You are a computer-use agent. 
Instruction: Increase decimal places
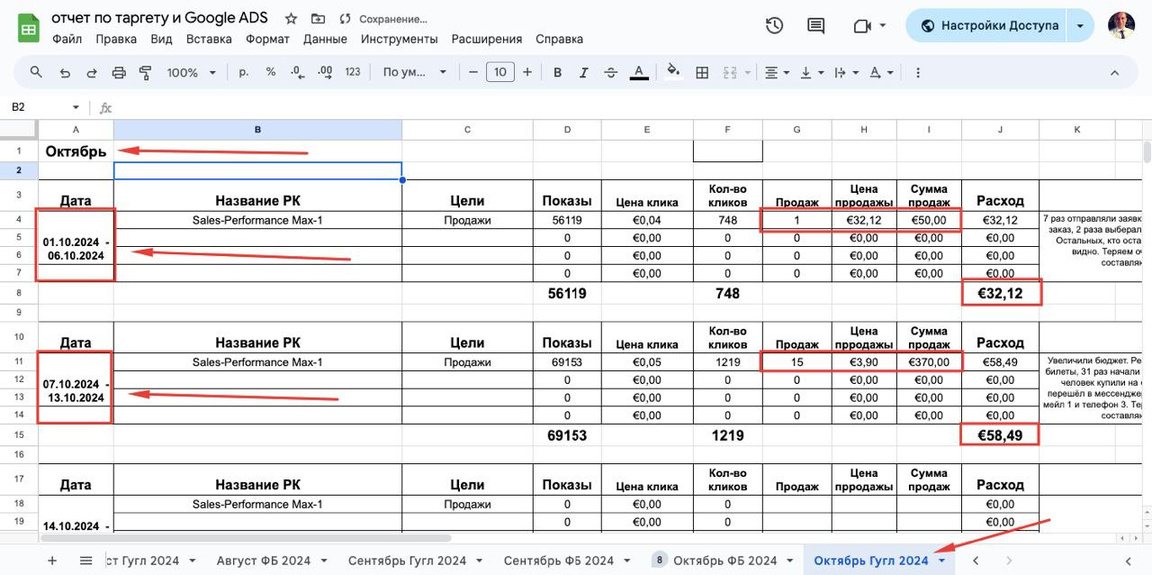tap(325, 72)
